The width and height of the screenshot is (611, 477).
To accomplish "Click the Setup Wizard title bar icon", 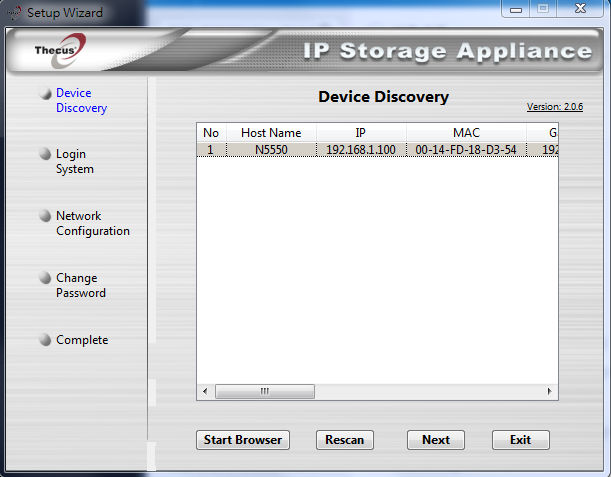I will click(14, 12).
